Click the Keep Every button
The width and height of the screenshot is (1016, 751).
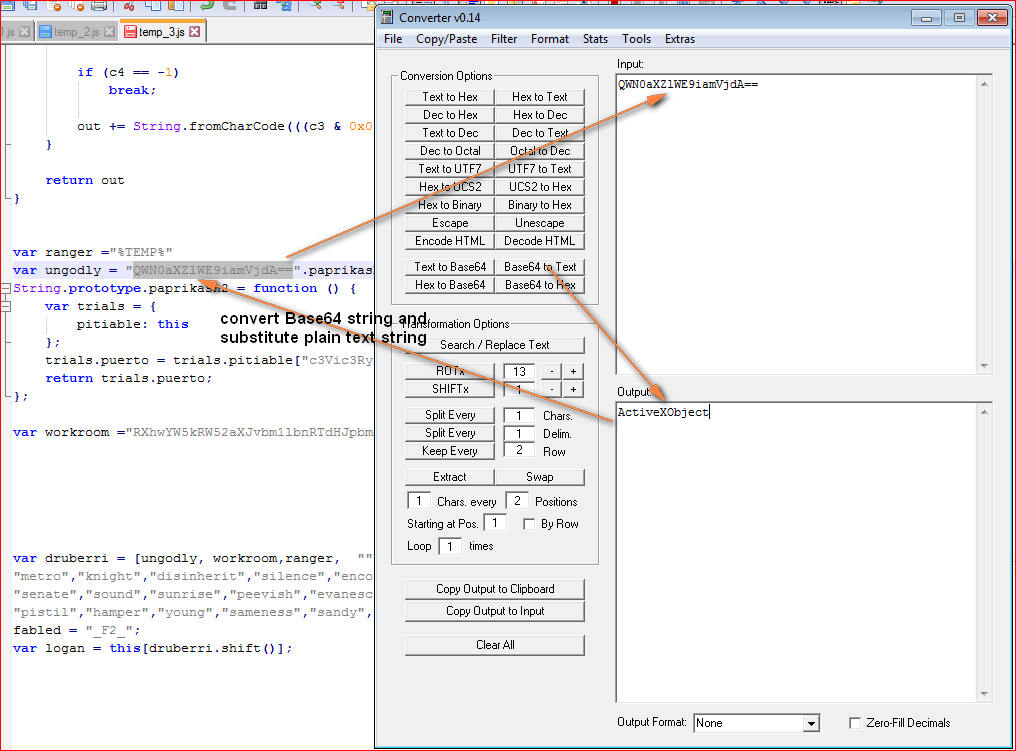pyautogui.click(x=450, y=451)
